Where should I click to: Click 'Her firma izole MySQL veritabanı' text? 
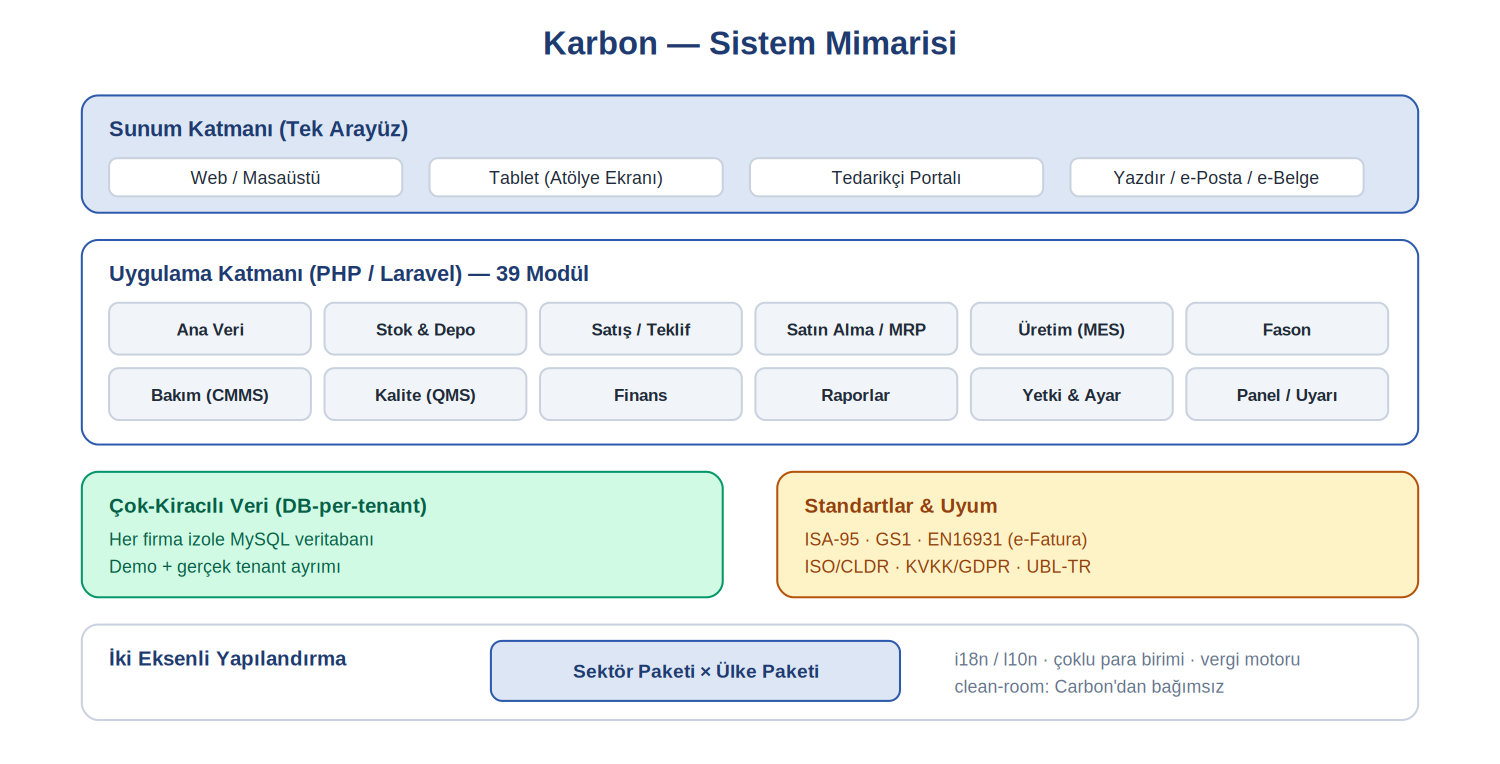(241, 540)
